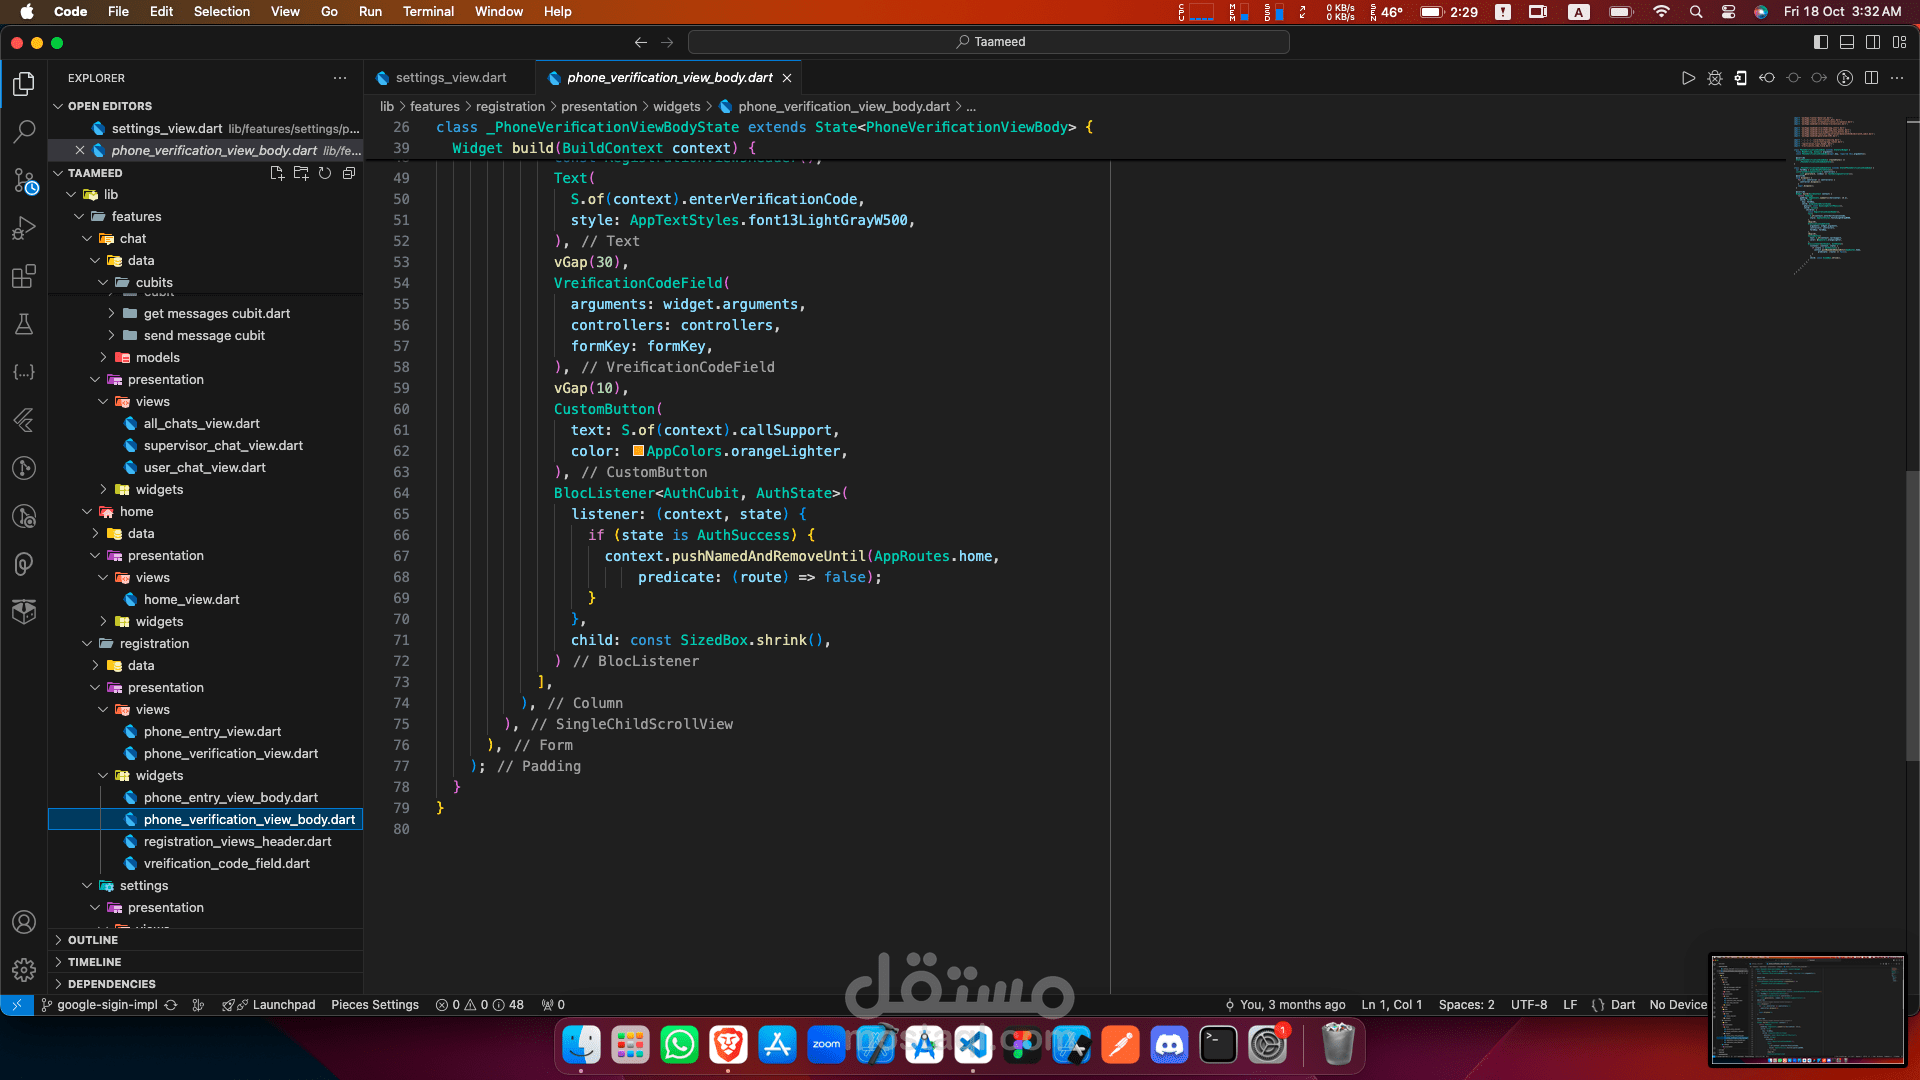The width and height of the screenshot is (1920, 1080).
Task: Toggle primary side bar layout button
Action: 1821,42
